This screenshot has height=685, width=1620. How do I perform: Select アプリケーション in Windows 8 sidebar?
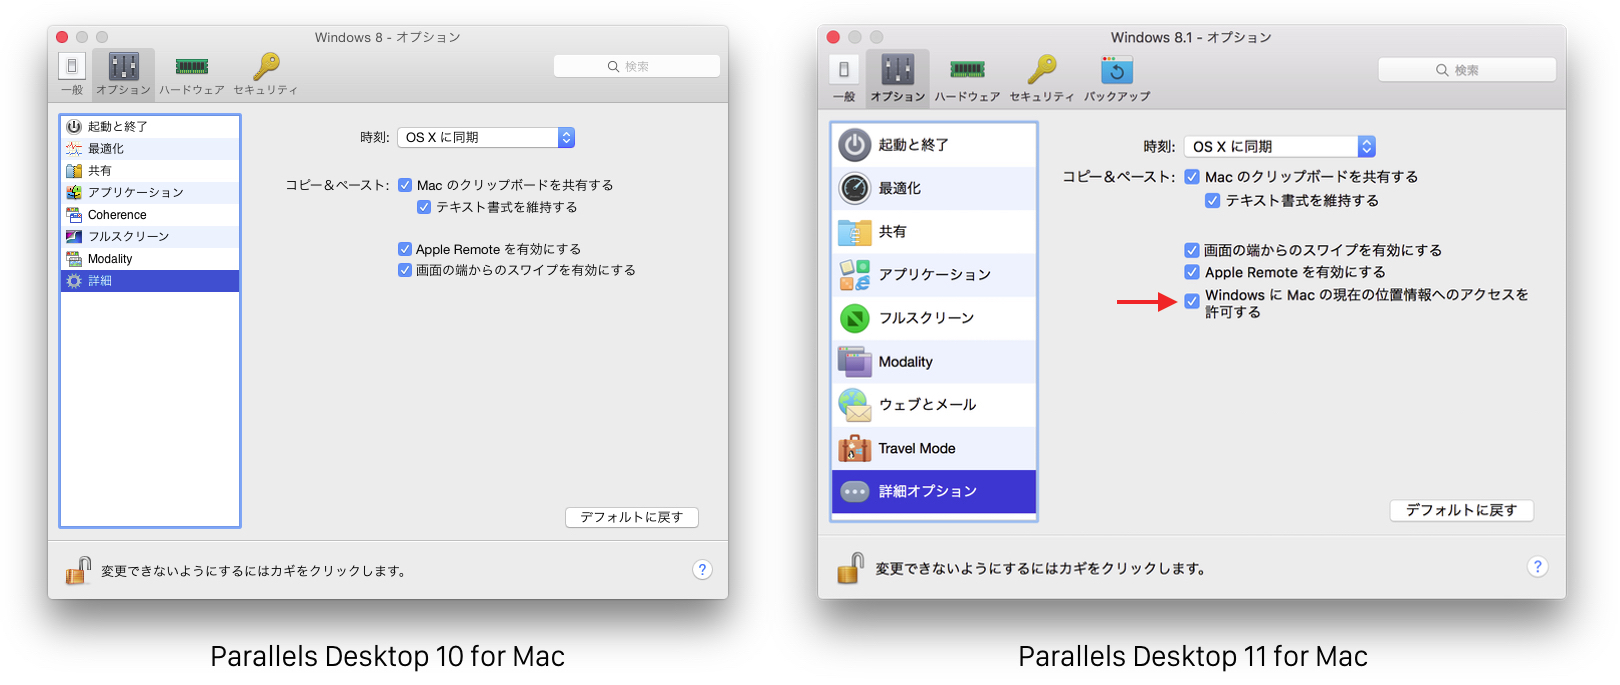150,193
